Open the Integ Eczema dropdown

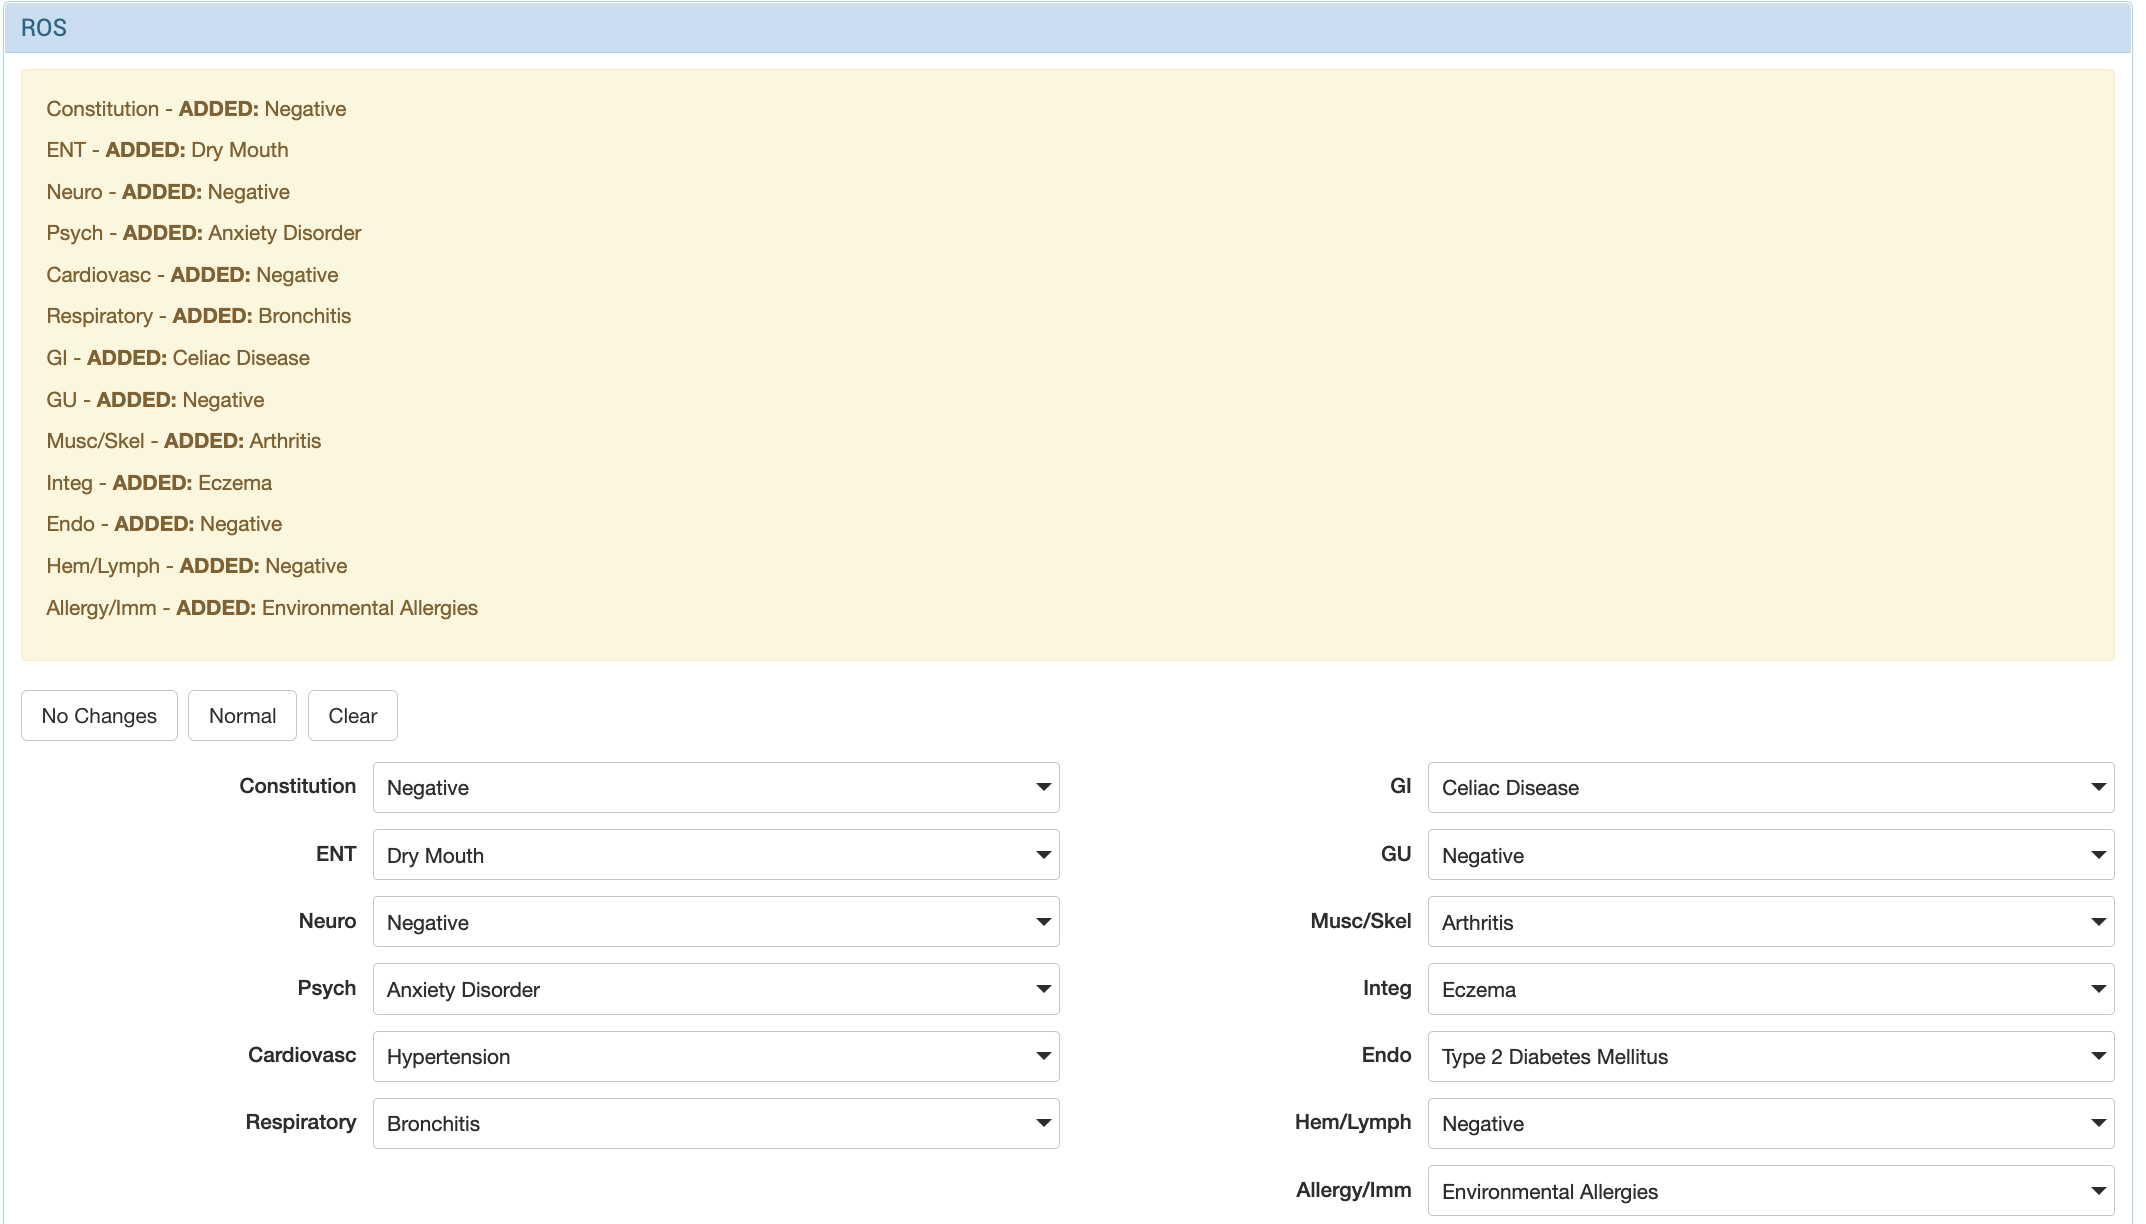pyautogui.click(x=1770, y=989)
